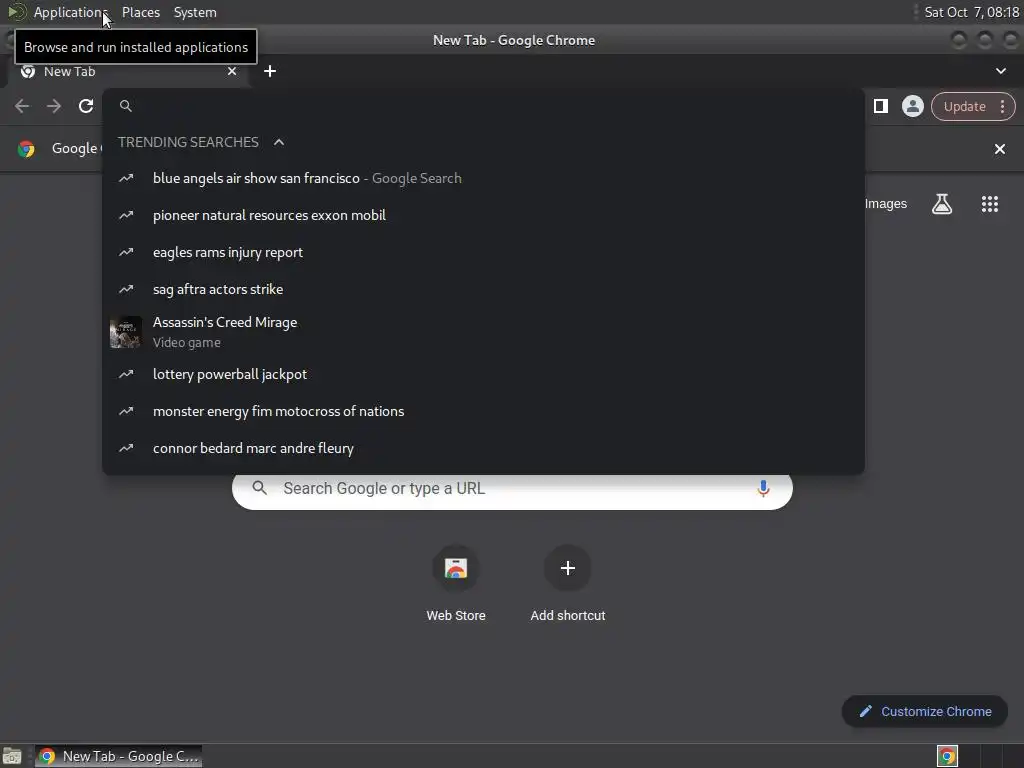Choose Assassin's Creed Mirage suggestion
1024x768 pixels.
pyautogui.click(x=483, y=332)
